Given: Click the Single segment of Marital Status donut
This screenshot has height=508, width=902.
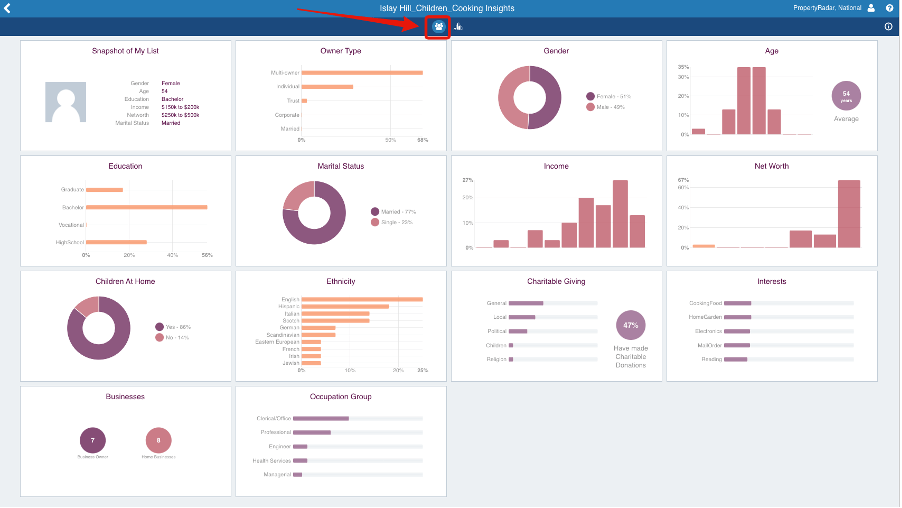Looking at the screenshot, I should (297, 194).
